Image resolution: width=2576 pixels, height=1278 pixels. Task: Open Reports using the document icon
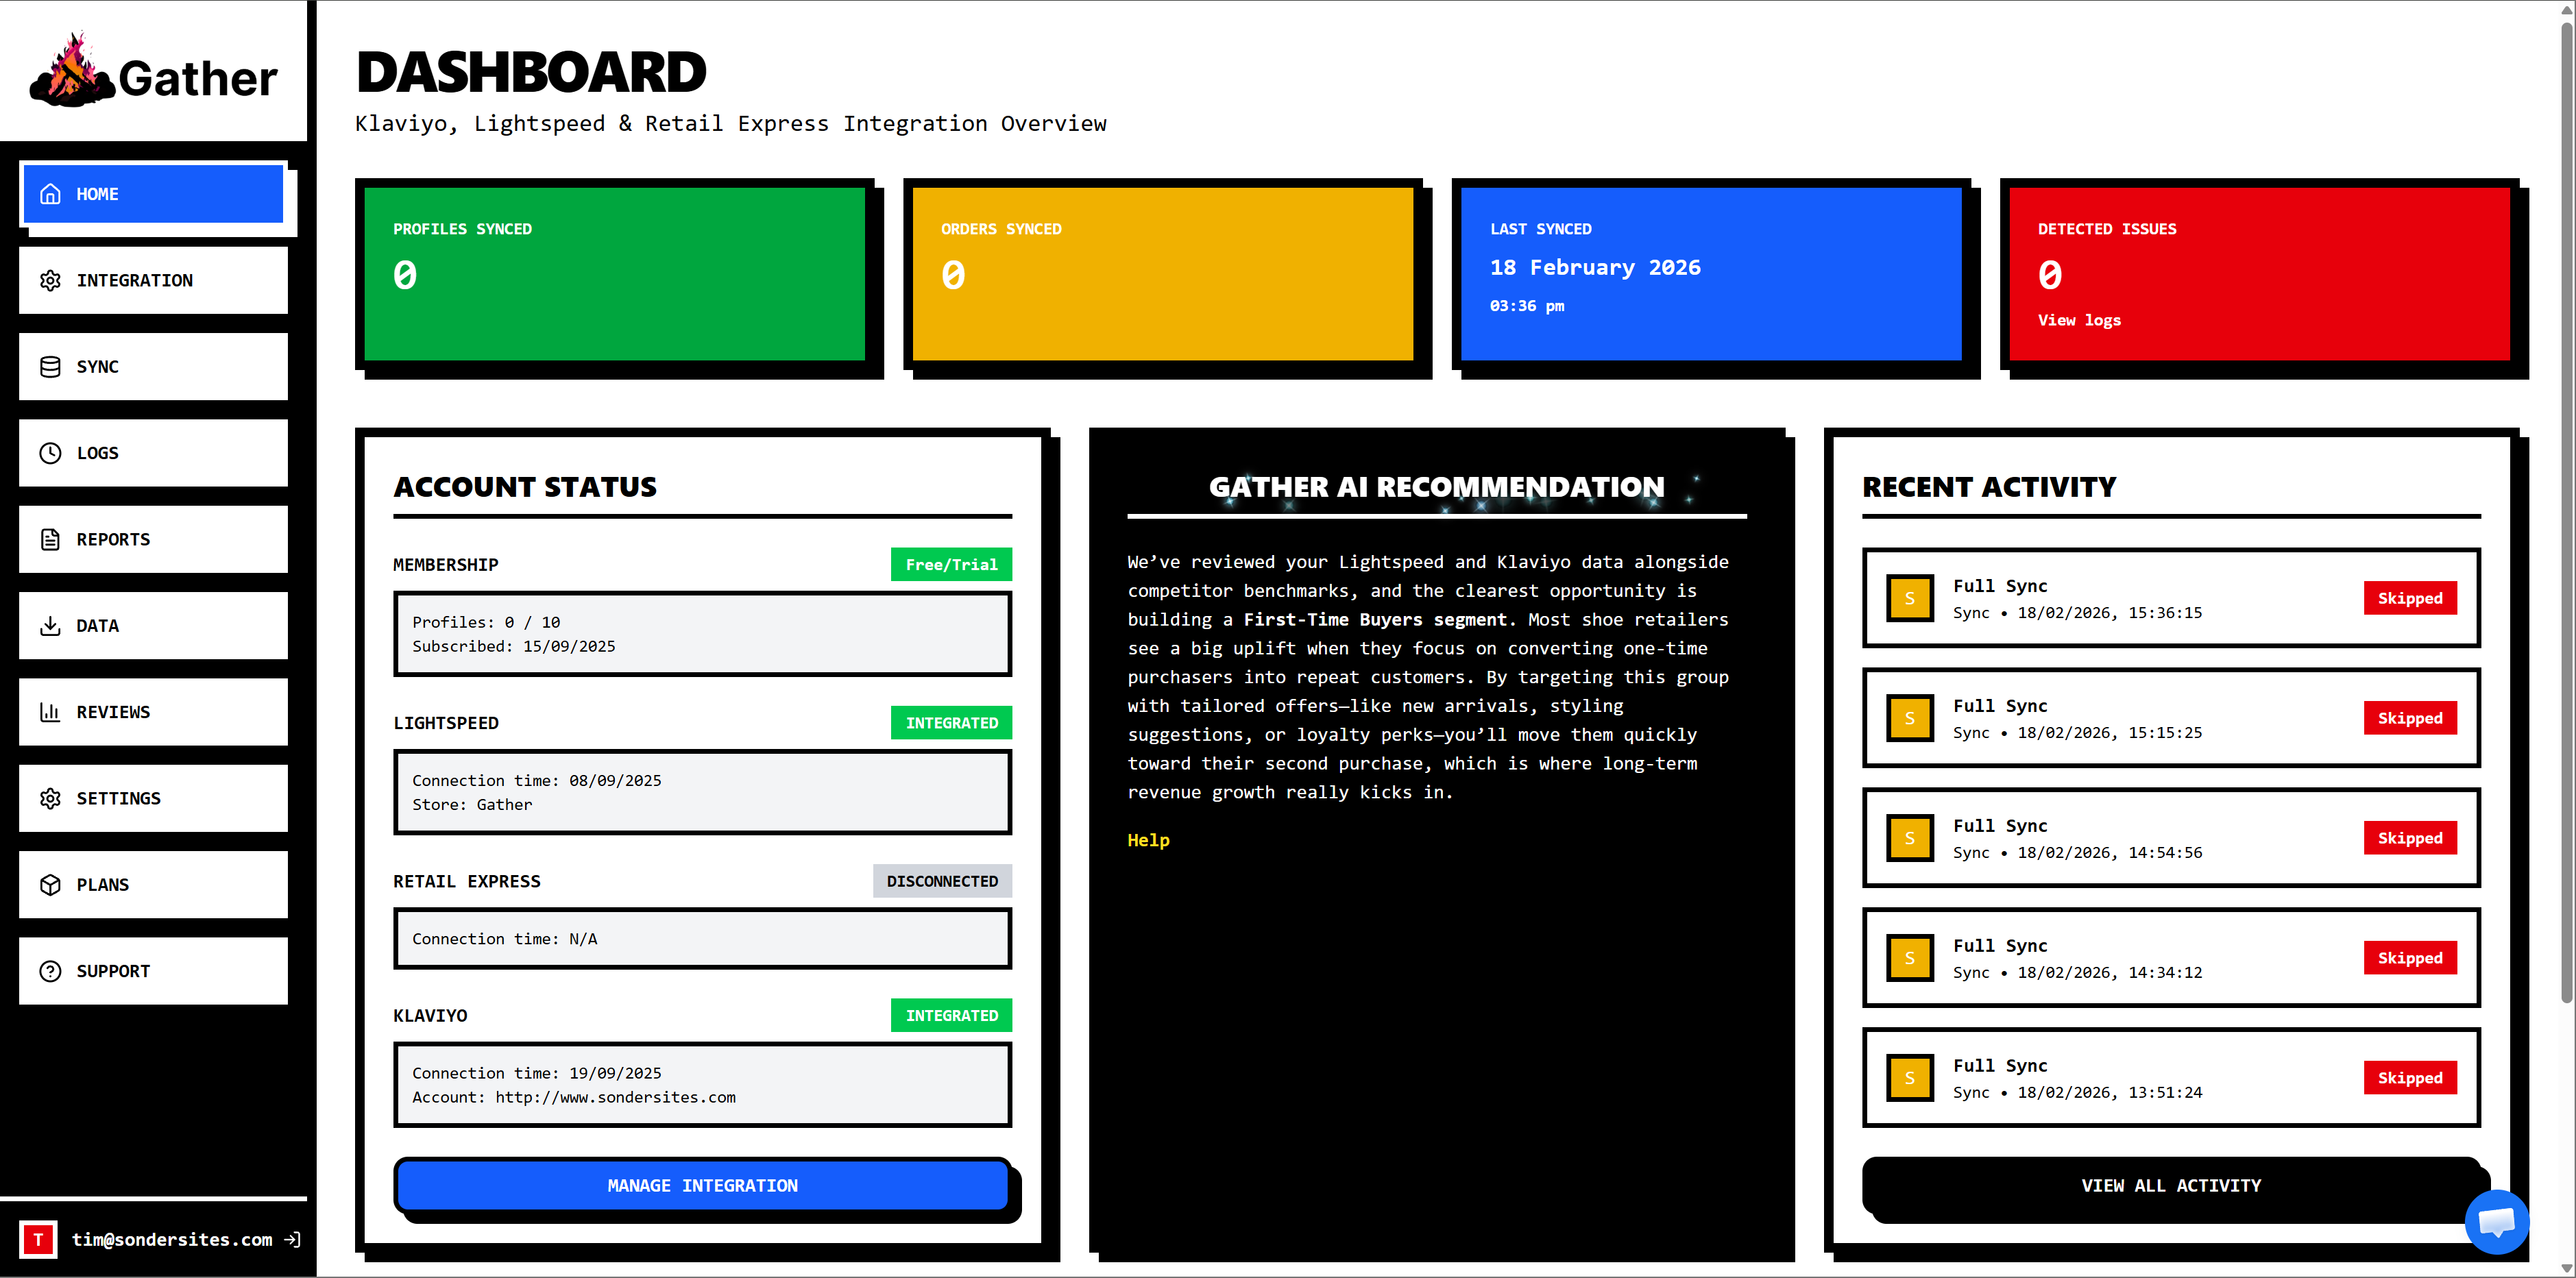(50, 539)
